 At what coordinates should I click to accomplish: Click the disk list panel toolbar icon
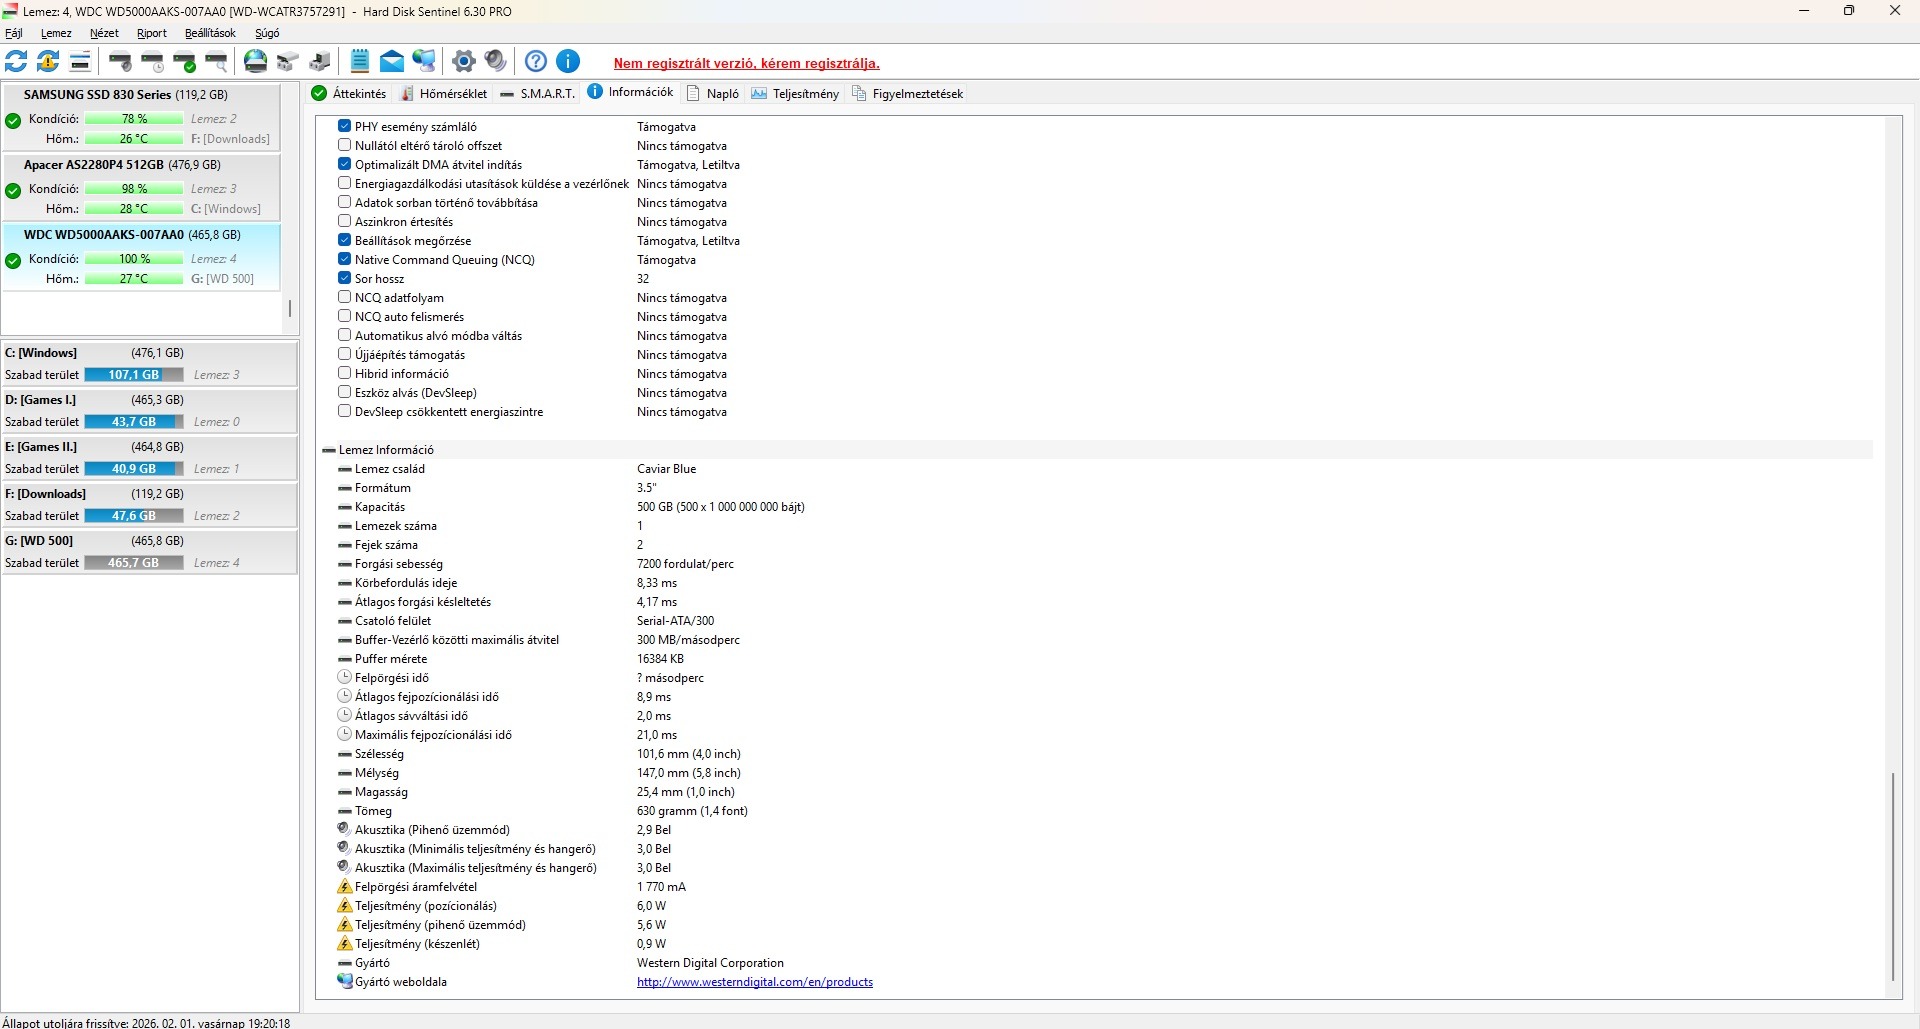coord(80,62)
